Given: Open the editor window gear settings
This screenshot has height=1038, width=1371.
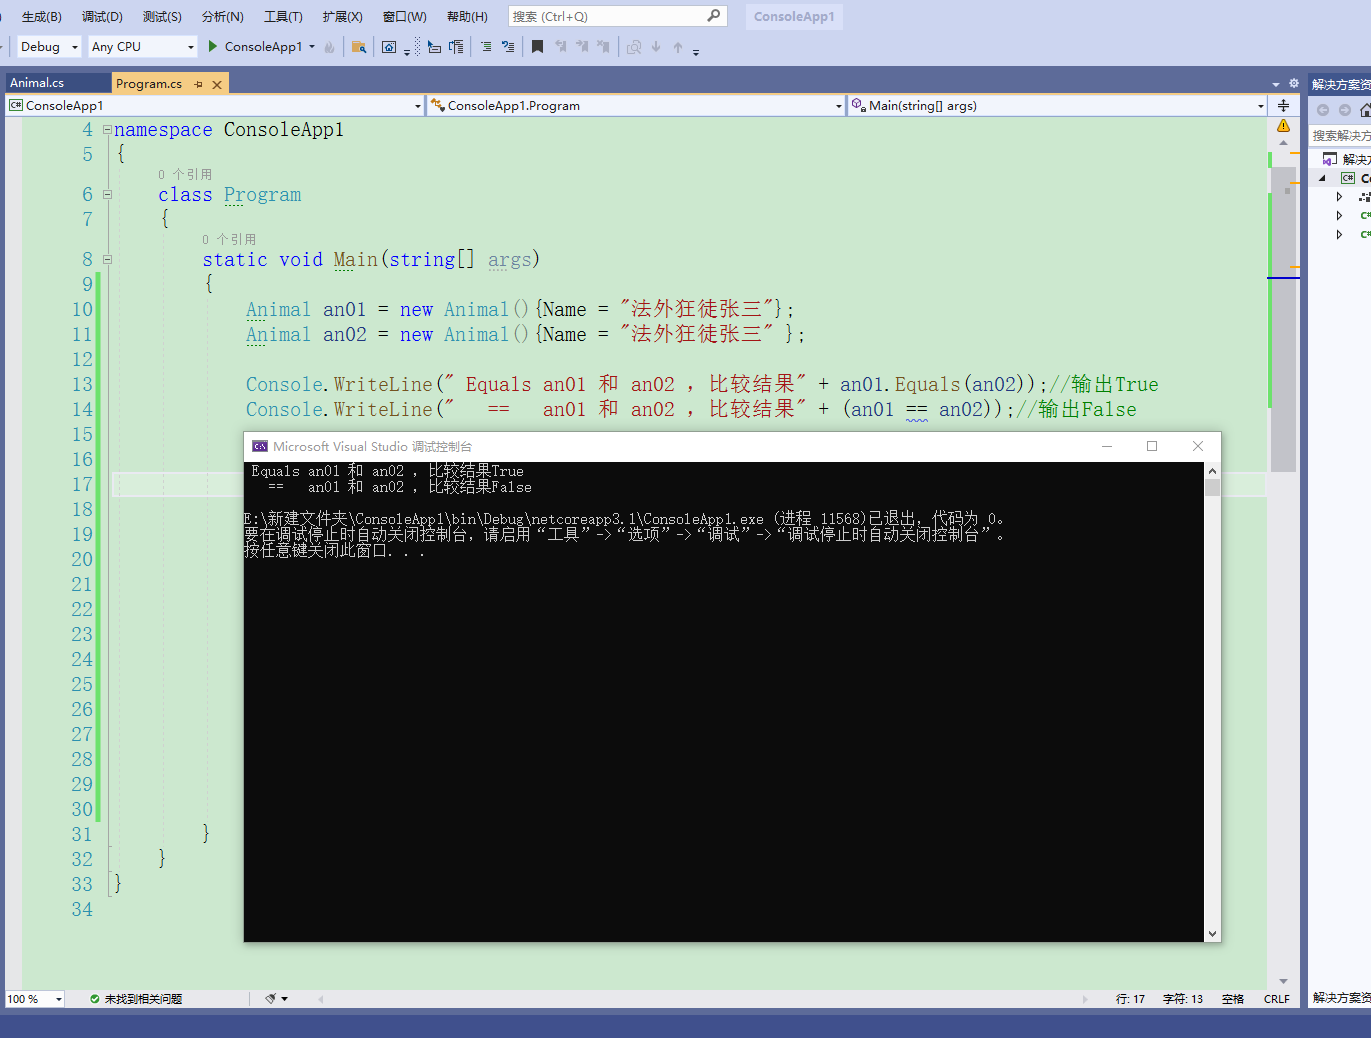Looking at the screenshot, I should coord(1294,84).
